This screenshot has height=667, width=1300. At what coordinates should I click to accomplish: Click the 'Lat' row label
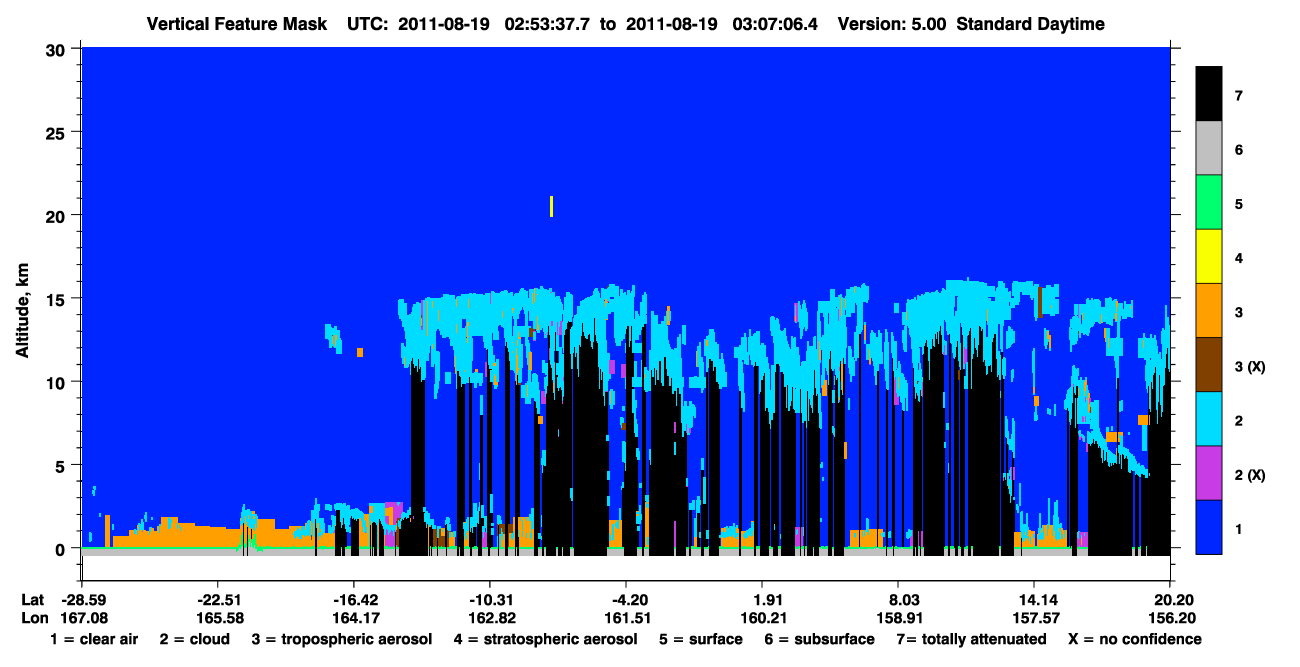(x=32, y=599)
